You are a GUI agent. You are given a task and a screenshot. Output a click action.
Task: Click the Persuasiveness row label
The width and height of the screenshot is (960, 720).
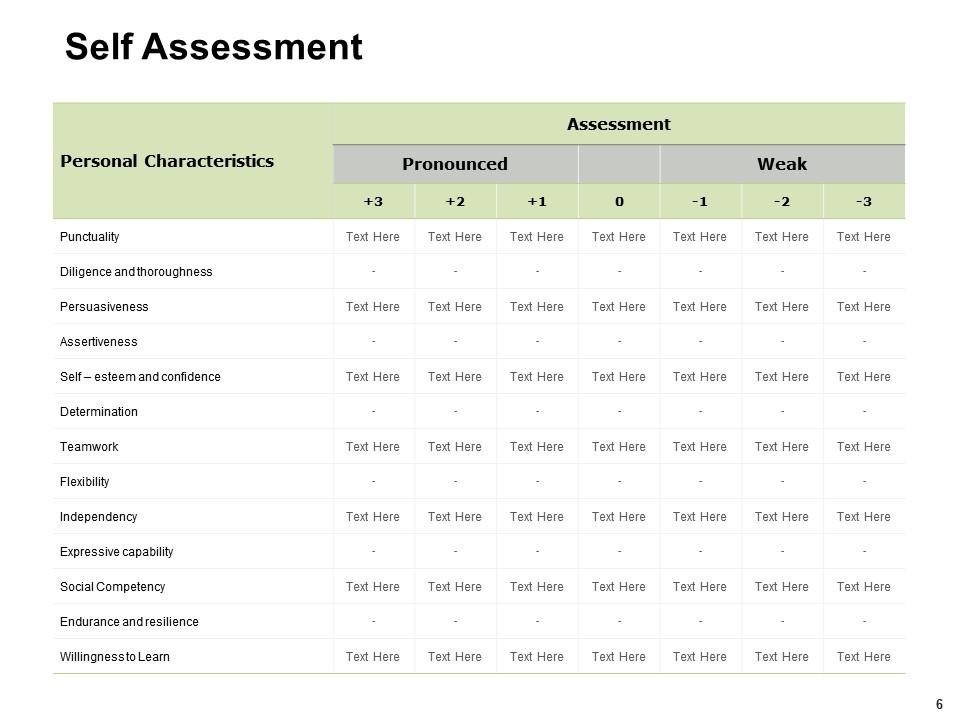pyautogui.click(x=104, y=307)
